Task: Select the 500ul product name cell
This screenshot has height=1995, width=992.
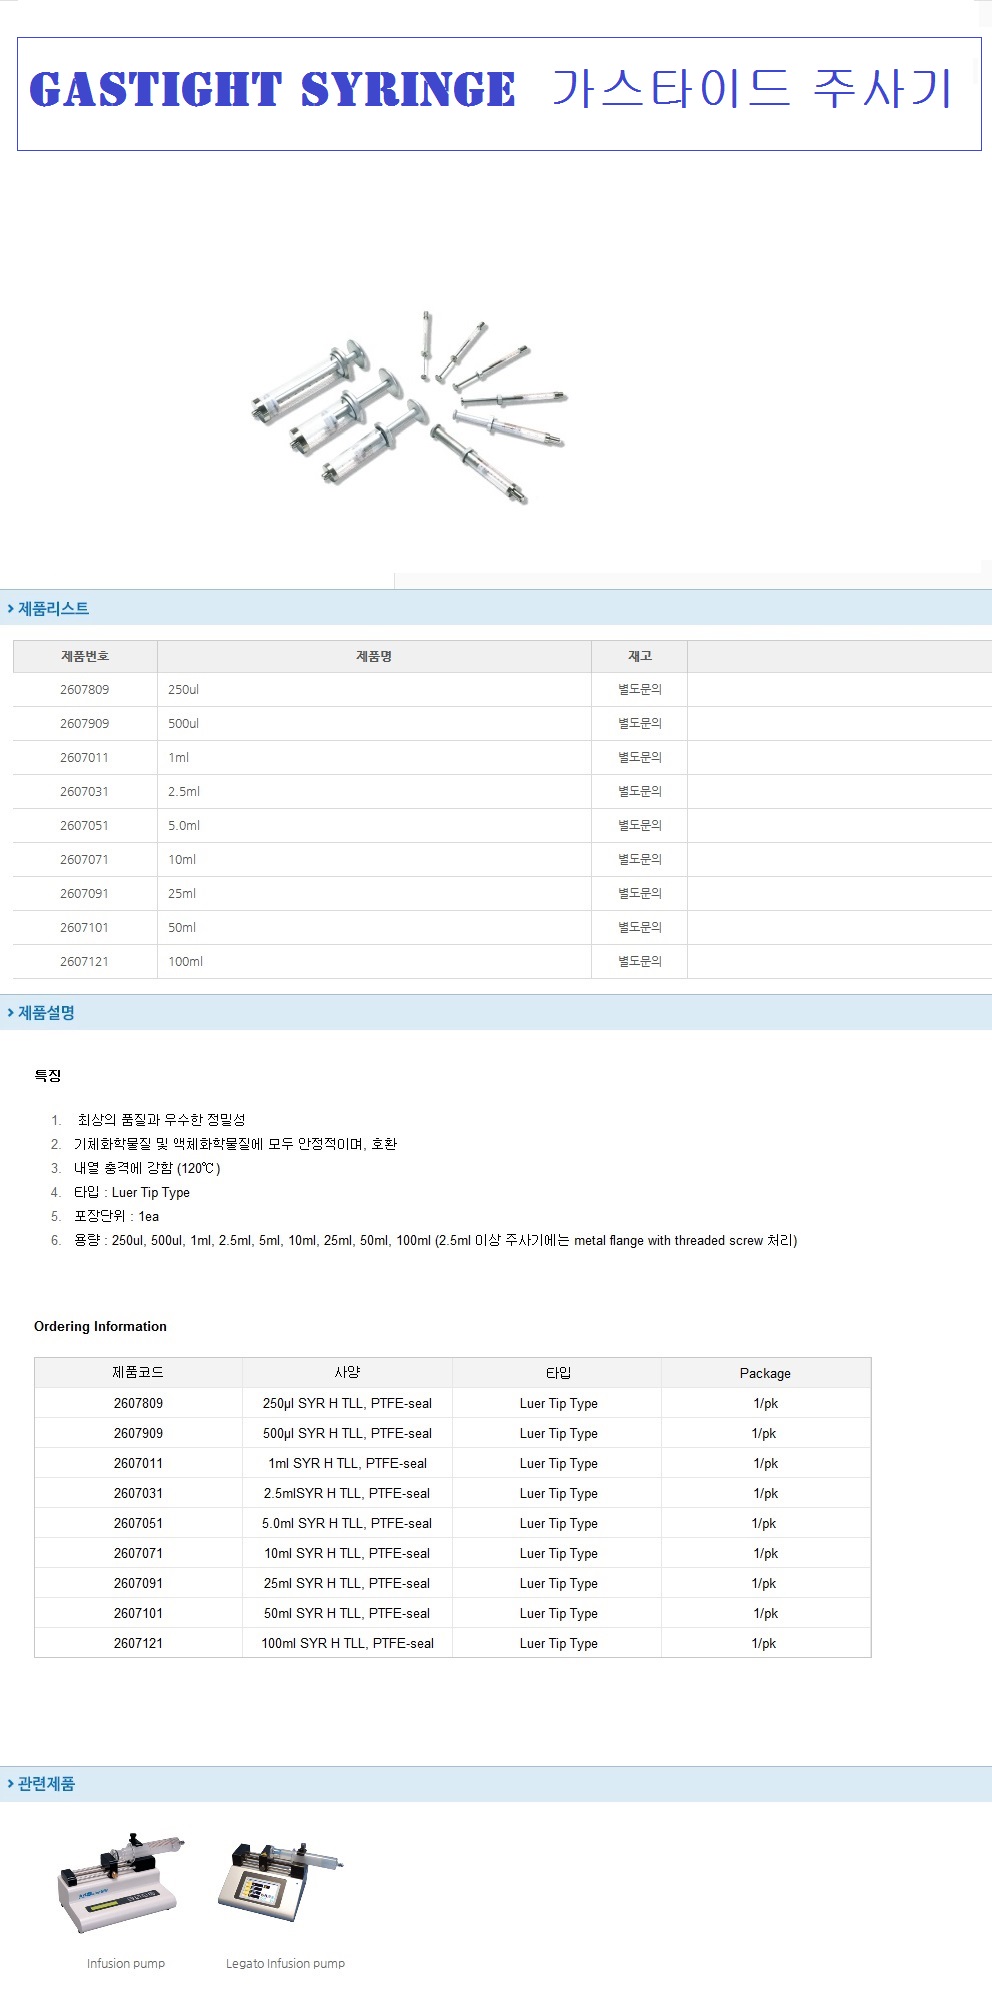Action: click(x=374, y=723)
